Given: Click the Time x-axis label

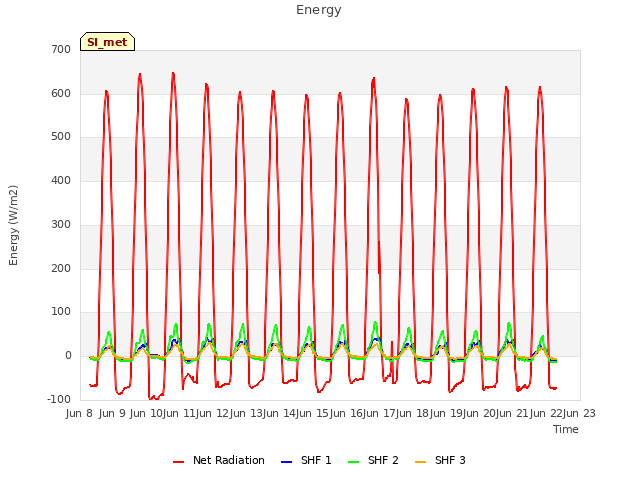Looking at the screenshot, I should [566, 429].
